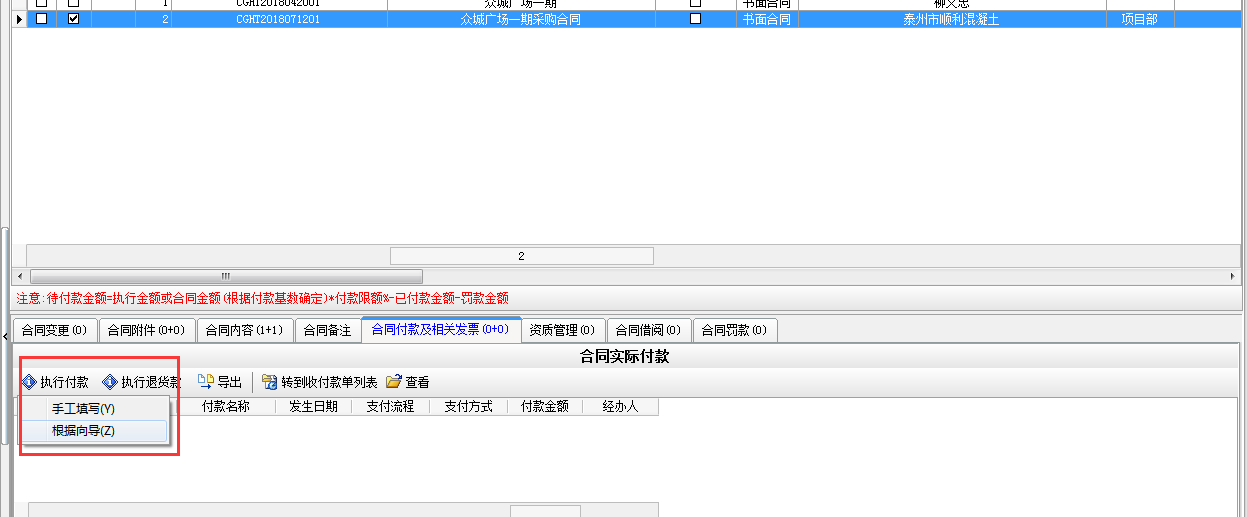Choose 手工填写(Y) from the dropdown menu

84,409
